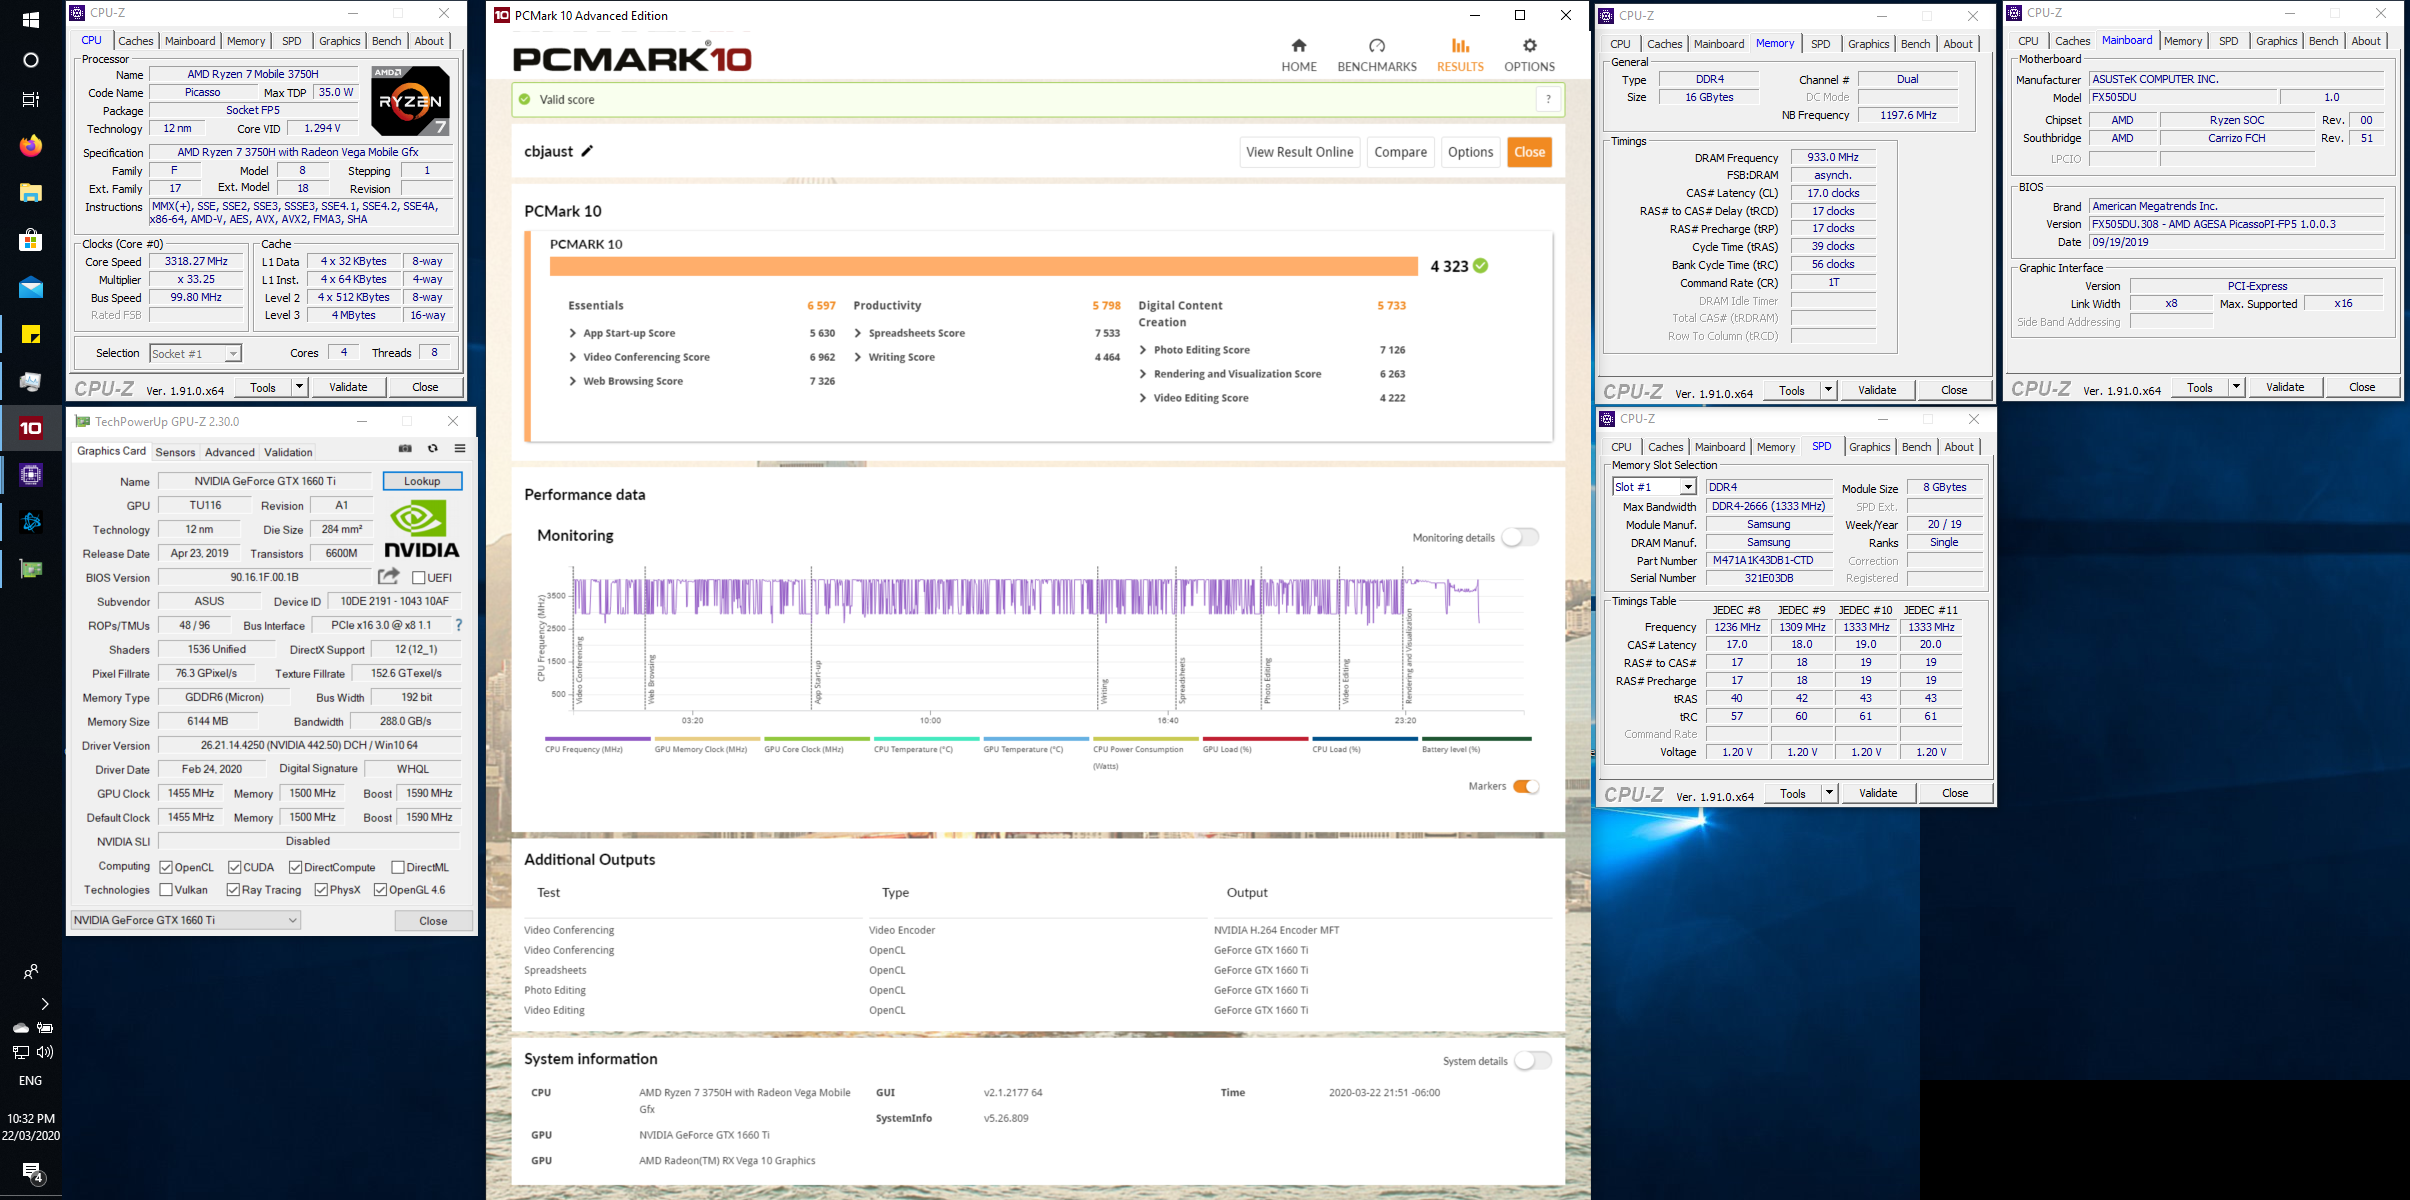Toggle System details switch
The width and height of the screenshot is (2410, 1200).
[1532, 1060]
